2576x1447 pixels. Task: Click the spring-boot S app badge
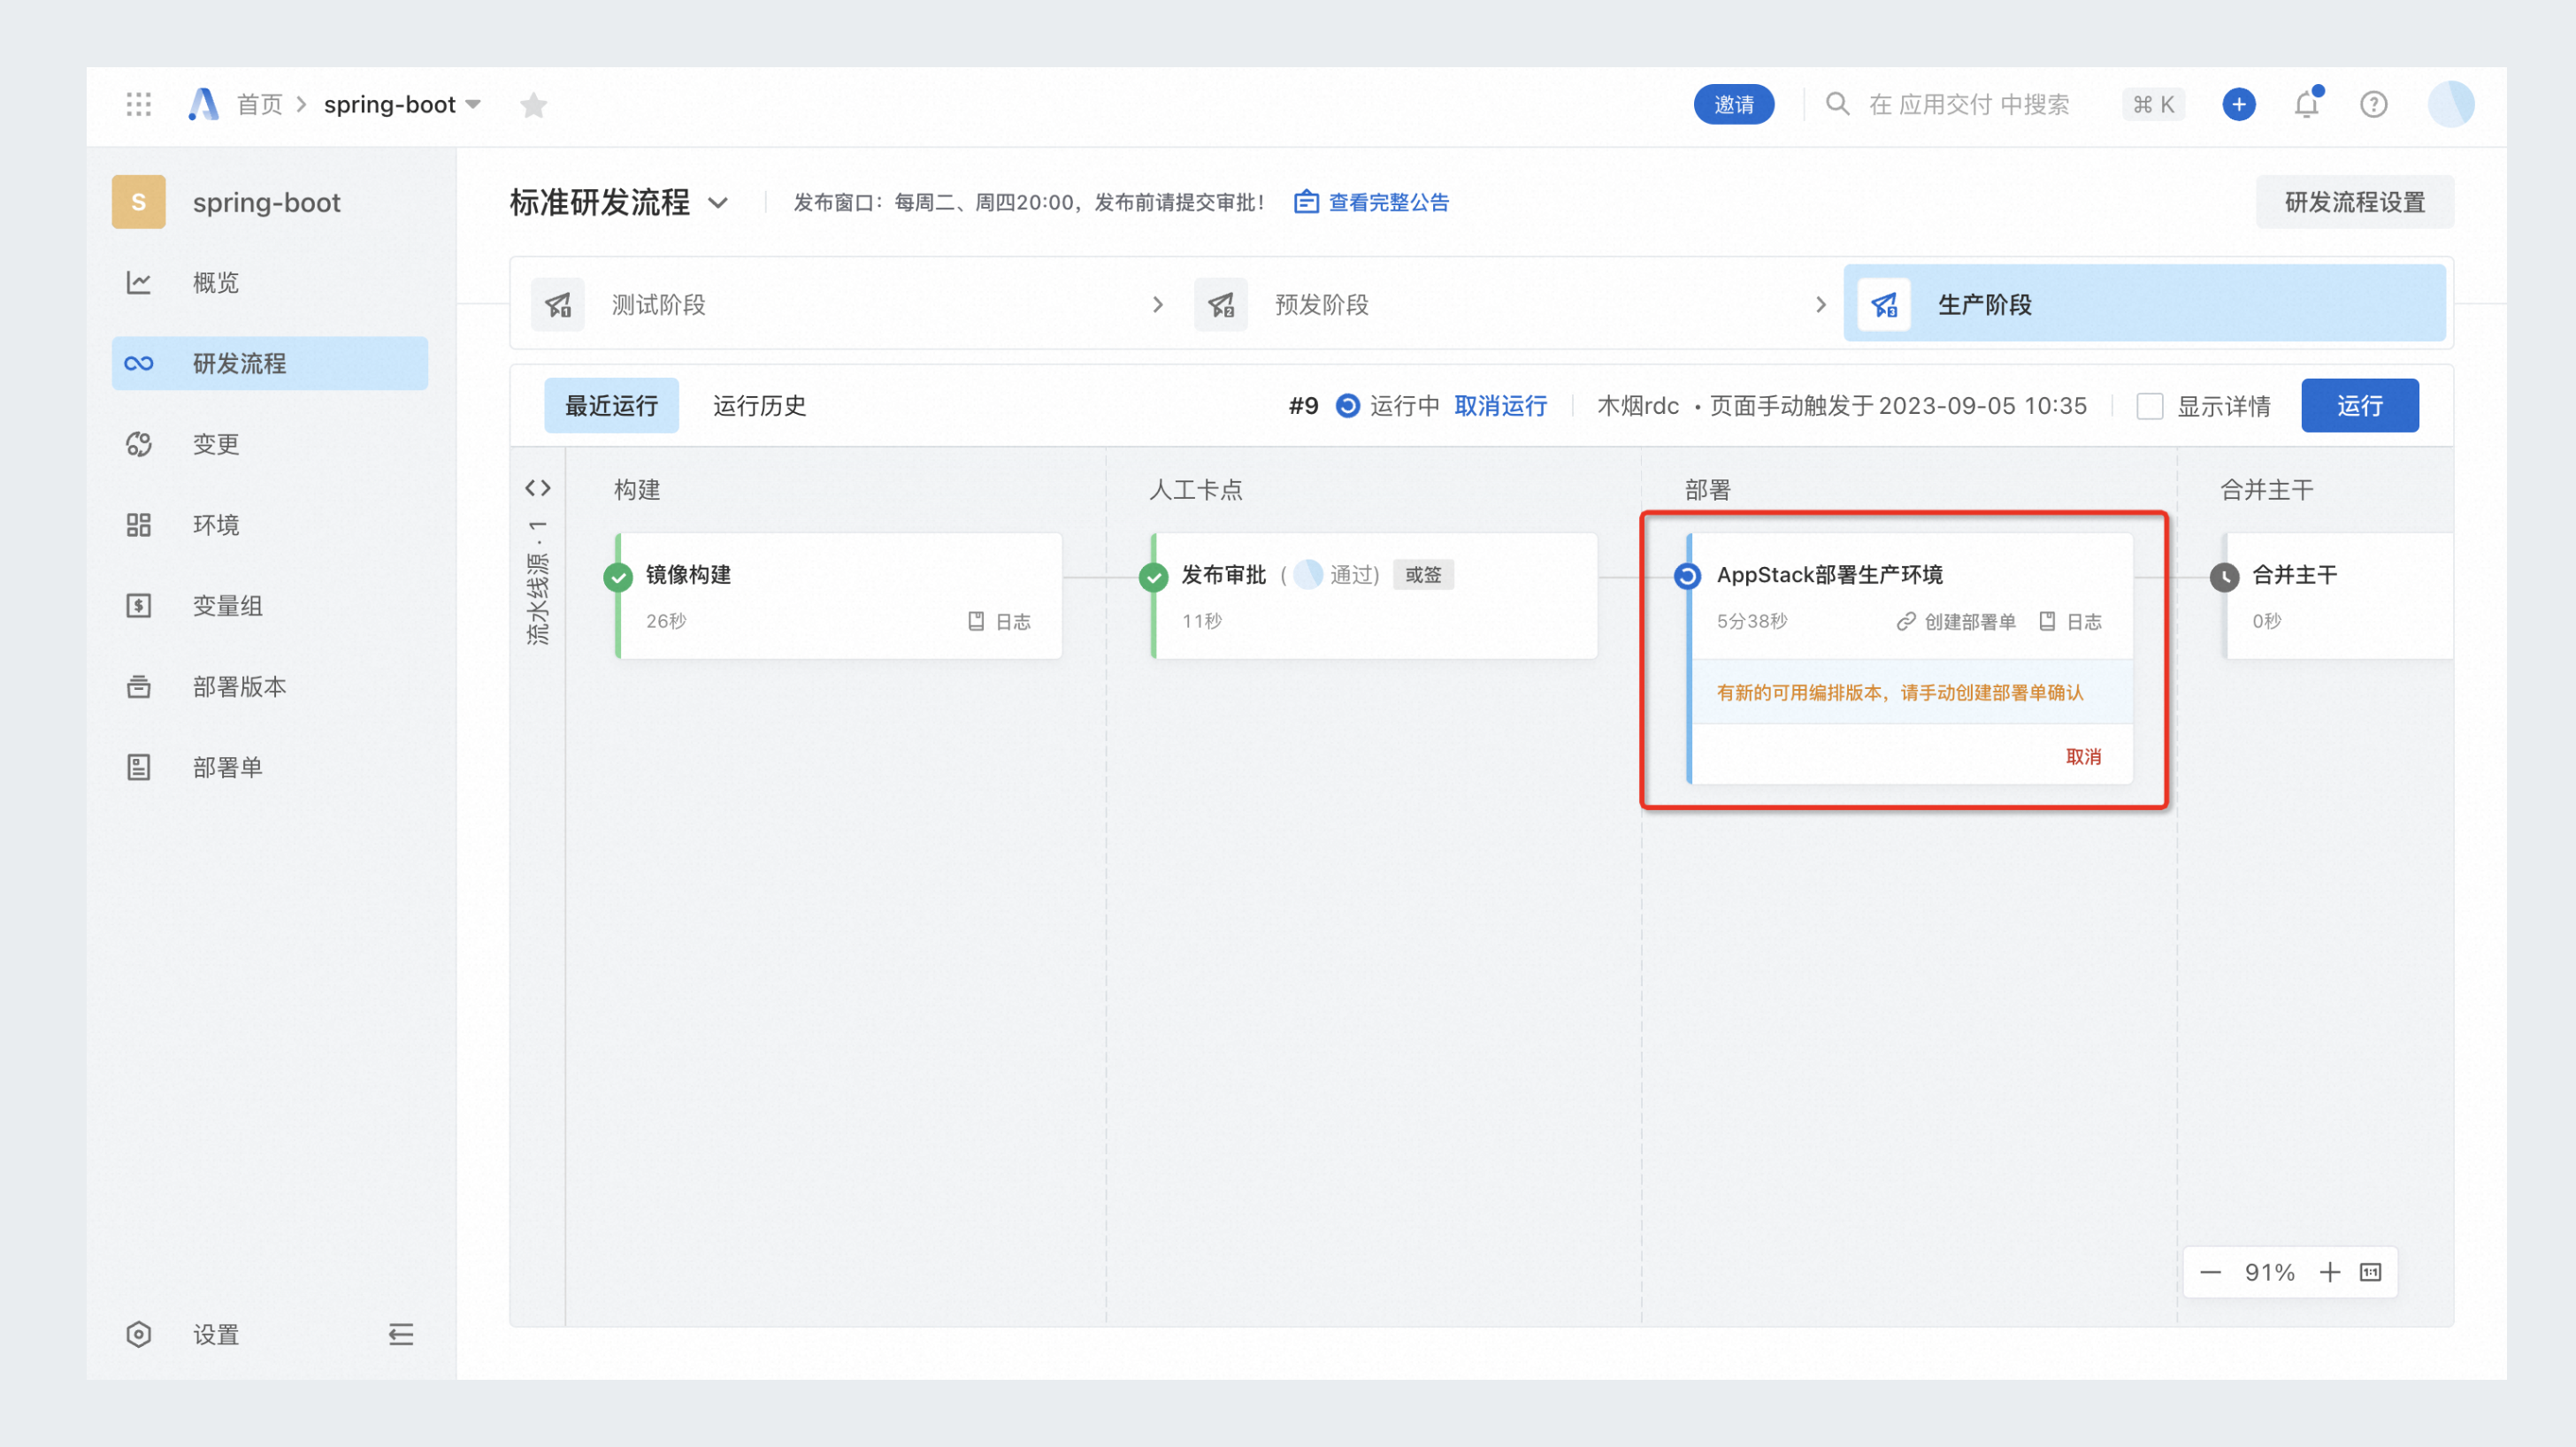pos(138,202)
